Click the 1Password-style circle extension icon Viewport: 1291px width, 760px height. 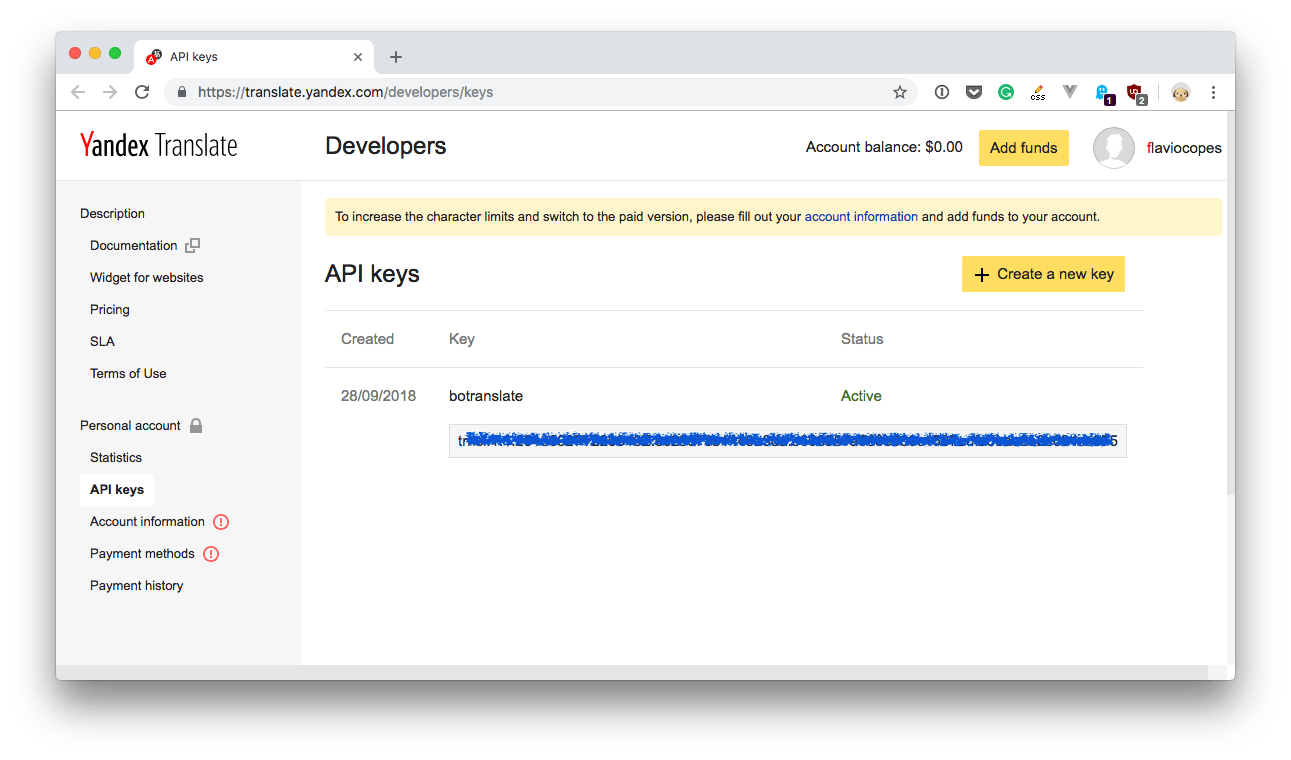click(942, 92)
